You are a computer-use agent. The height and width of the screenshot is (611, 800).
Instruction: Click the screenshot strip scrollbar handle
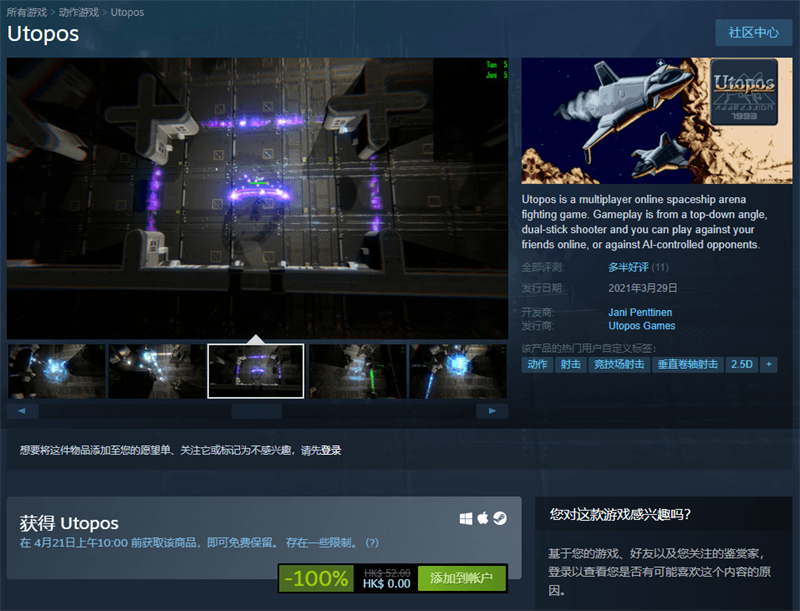point(256,411)
